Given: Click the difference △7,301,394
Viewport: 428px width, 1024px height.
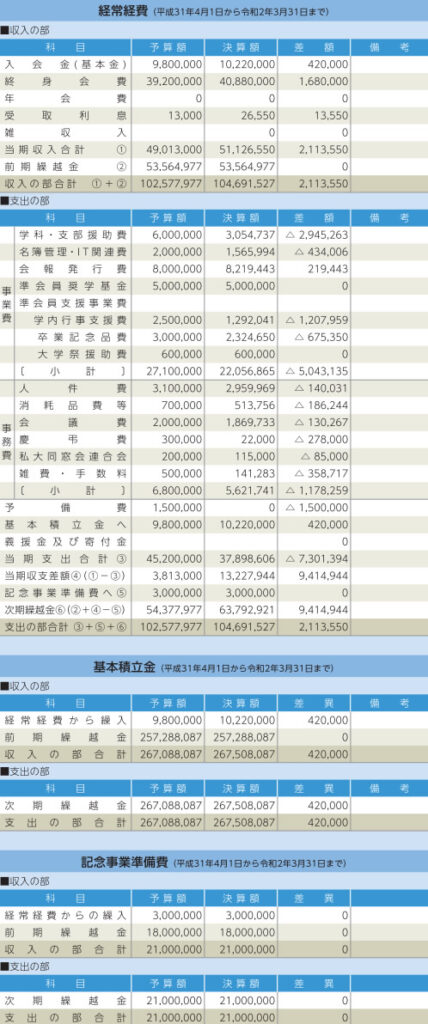Looking at the screenshot, I should pyautogui.click(x=317, y=559).
